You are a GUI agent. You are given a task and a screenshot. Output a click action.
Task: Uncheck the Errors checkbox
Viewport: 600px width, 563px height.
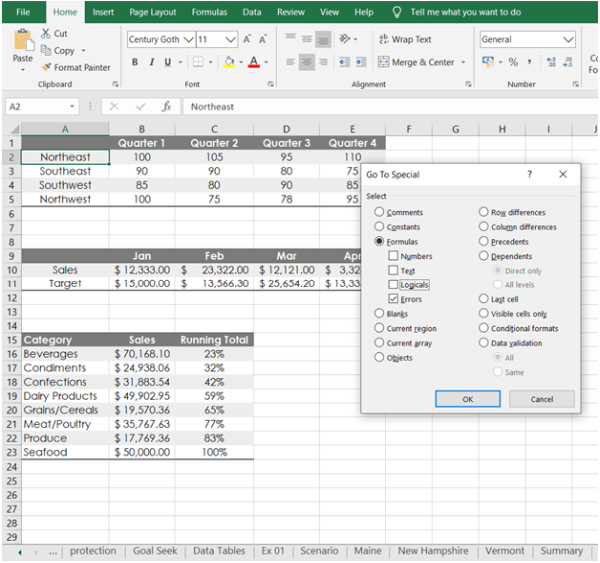pyautogui.click(x=394, y=299)
